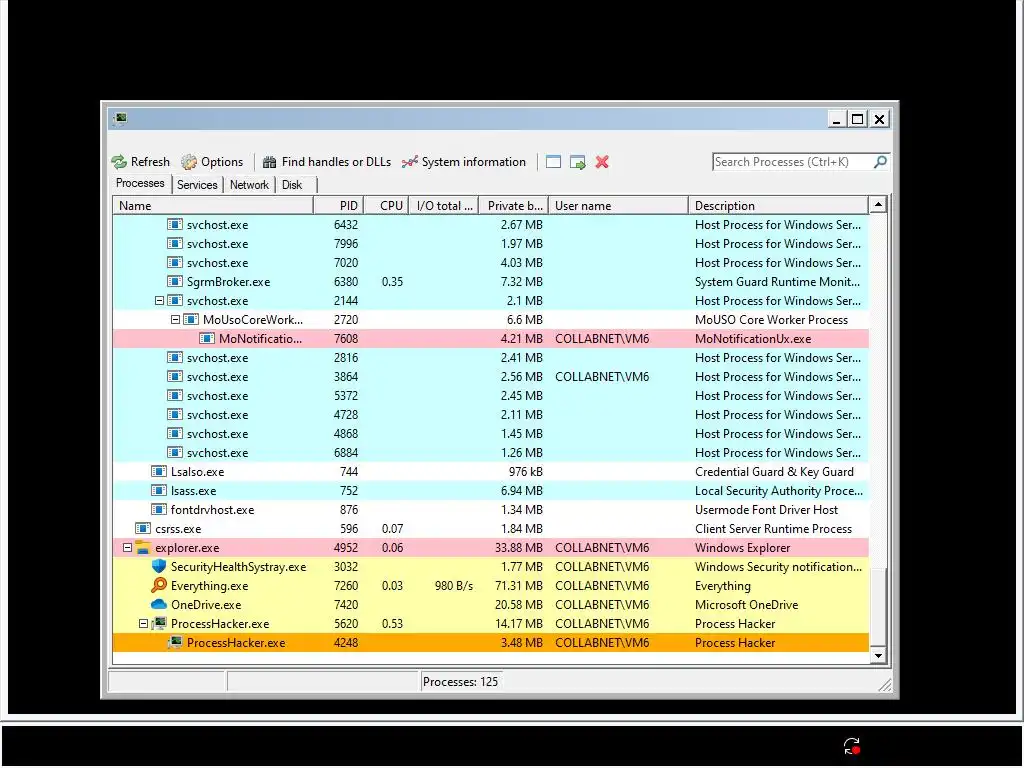Click the svchost.exe 5372 process icon
Screen dimensions: 1024x768
coord(174,396)
